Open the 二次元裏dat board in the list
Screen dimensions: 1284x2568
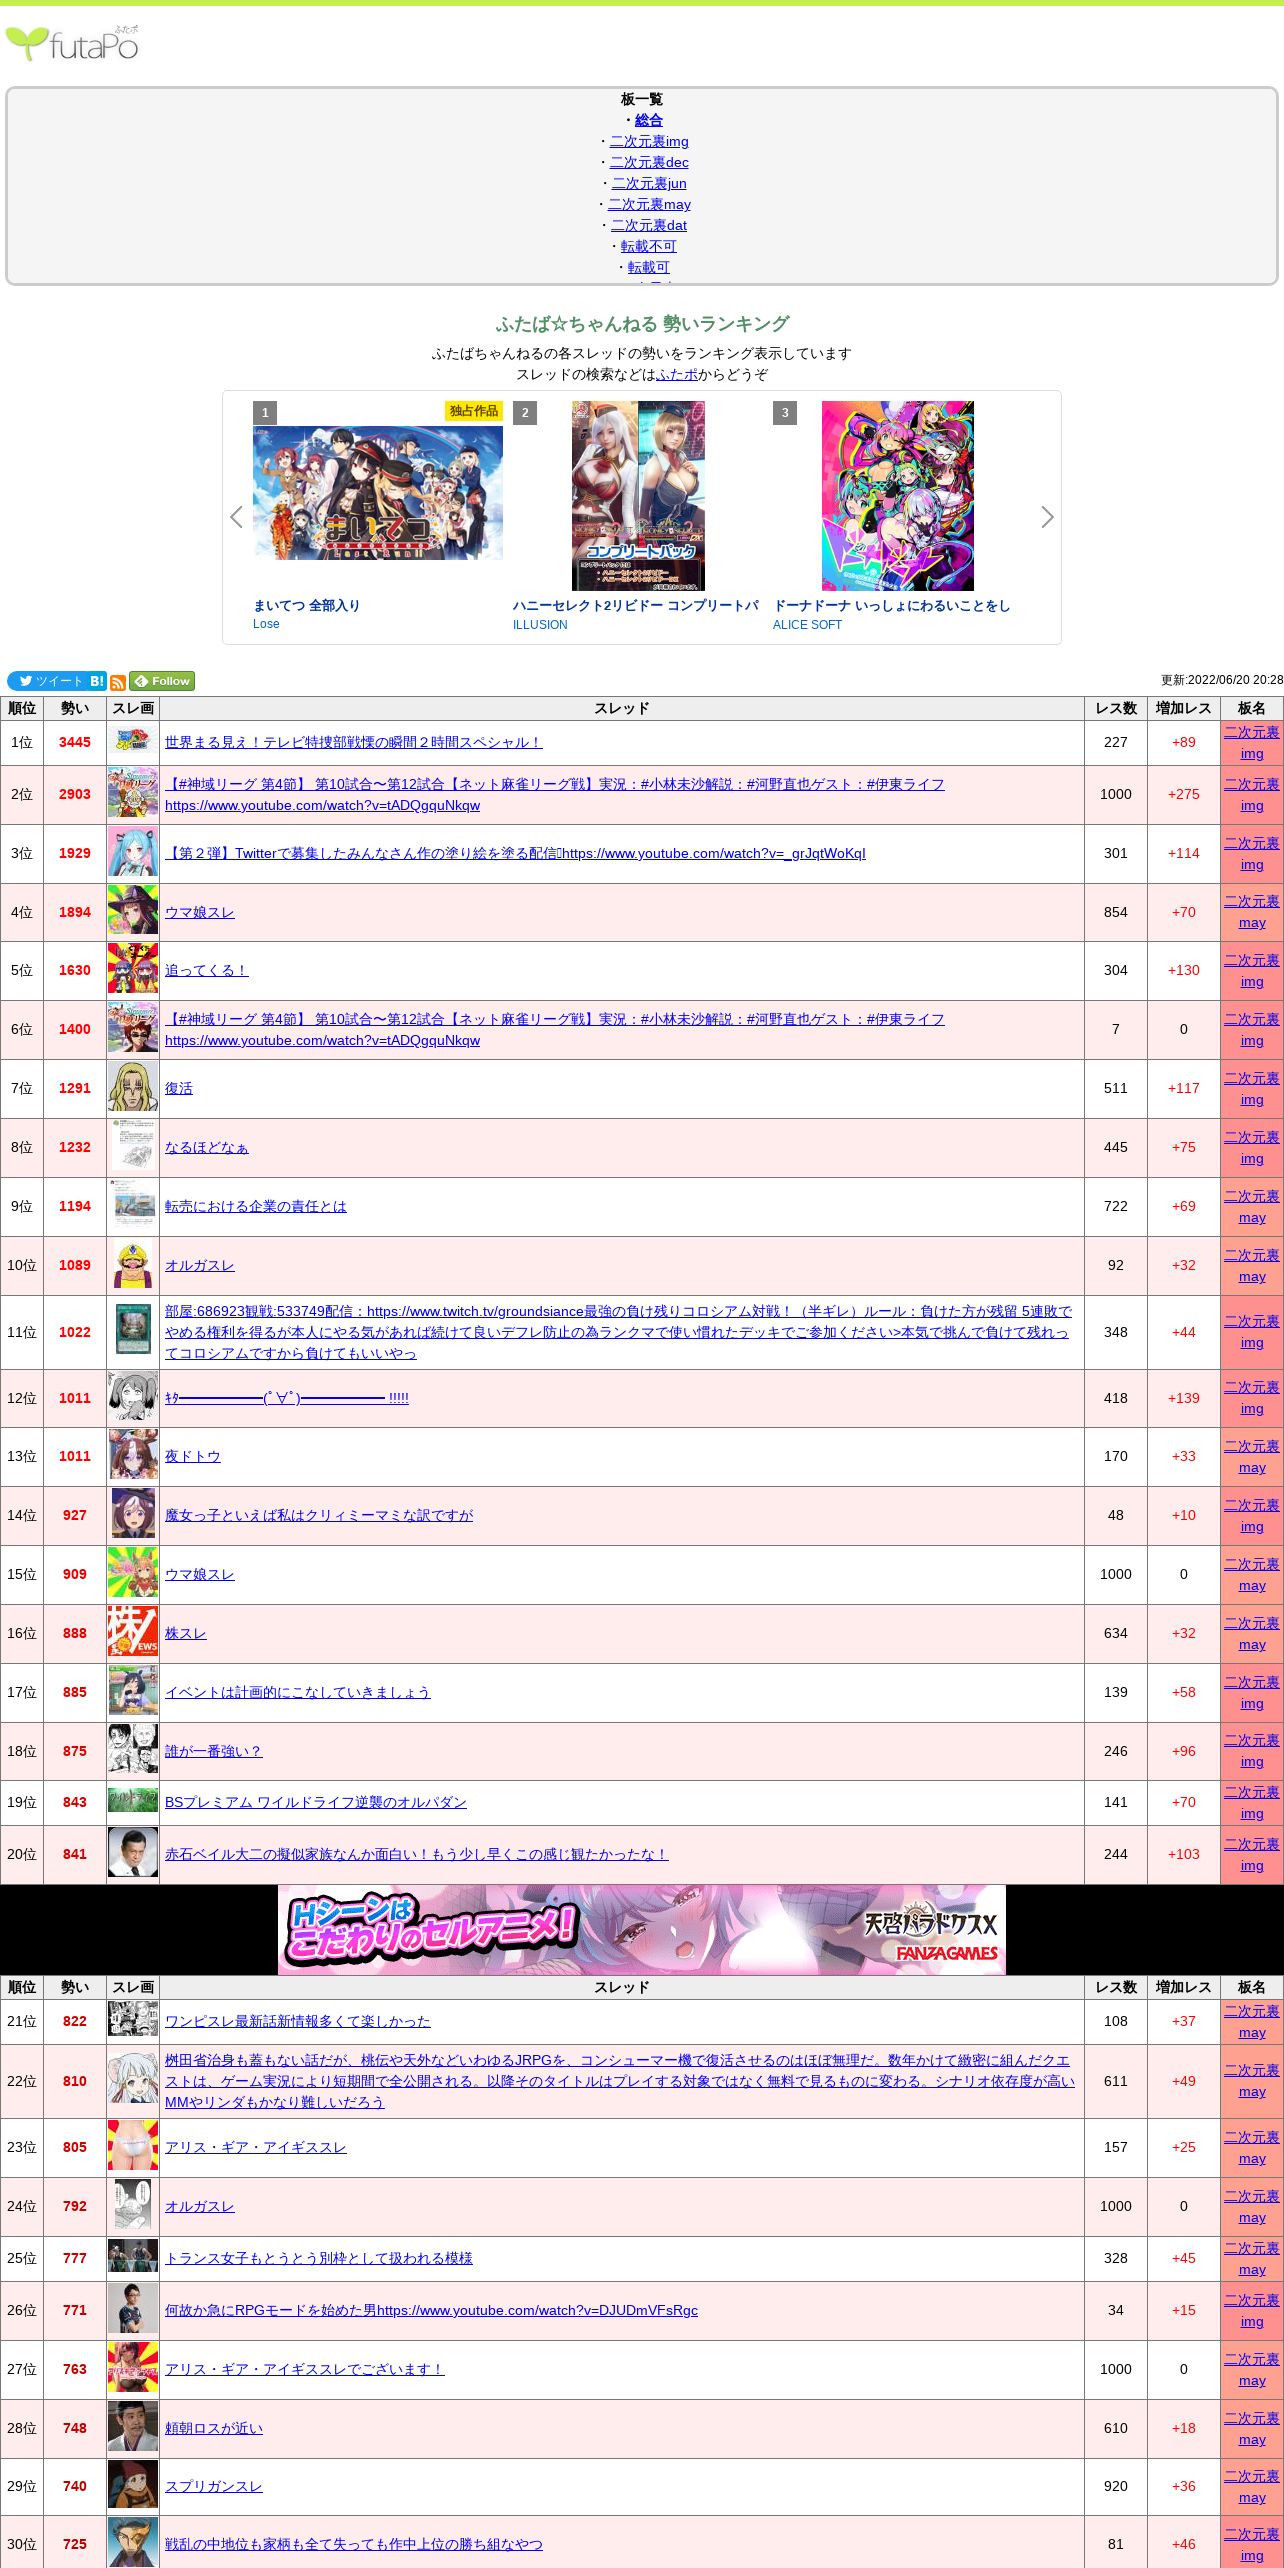pos(649,225)
